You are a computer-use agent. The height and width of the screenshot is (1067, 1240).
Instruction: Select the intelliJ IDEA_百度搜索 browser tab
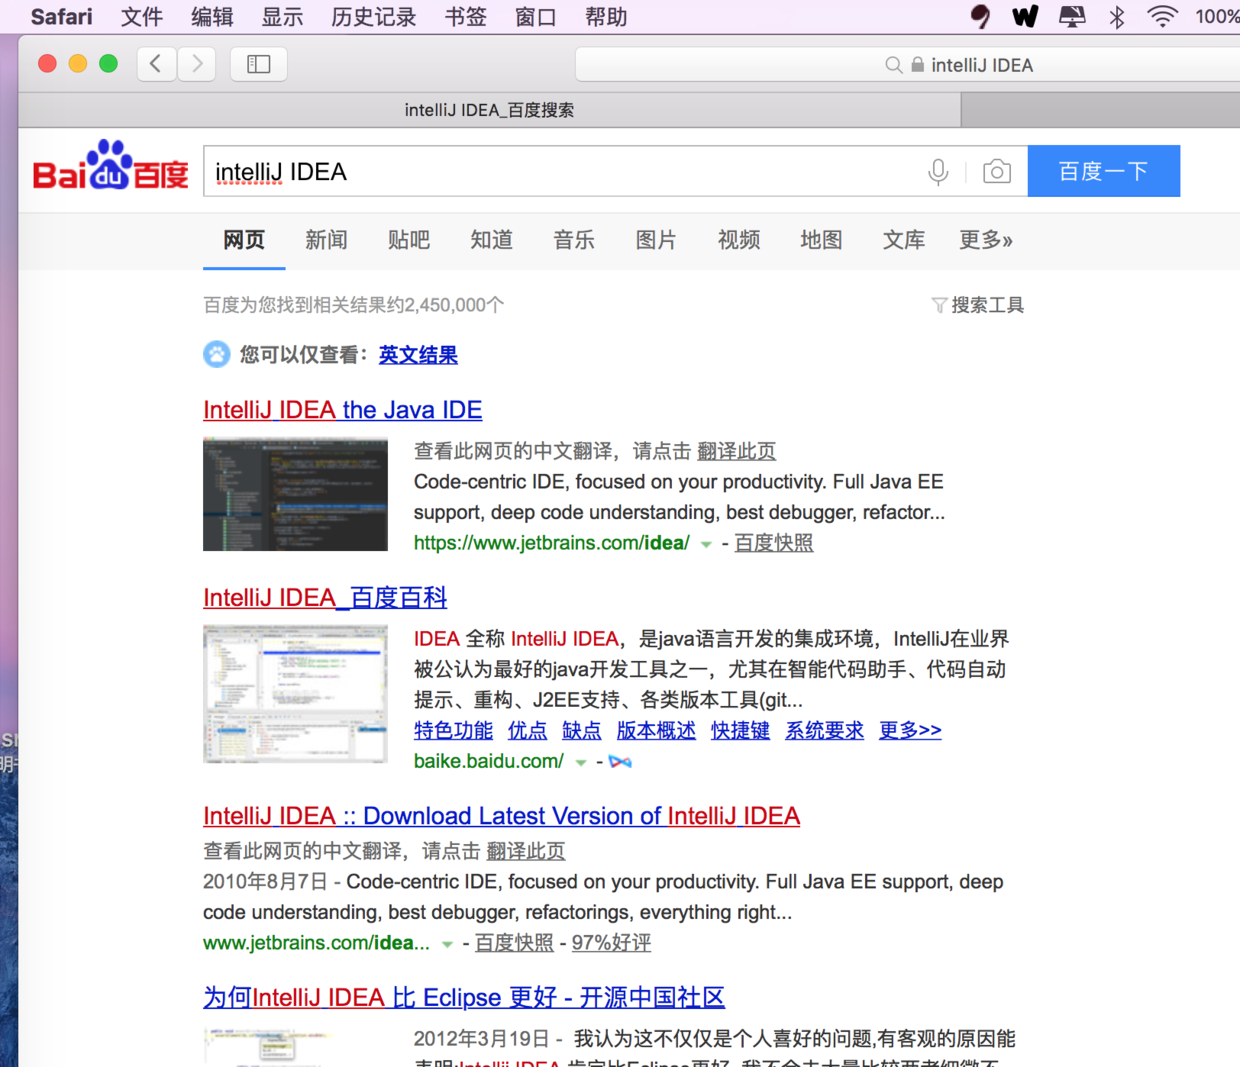[489, 110]
